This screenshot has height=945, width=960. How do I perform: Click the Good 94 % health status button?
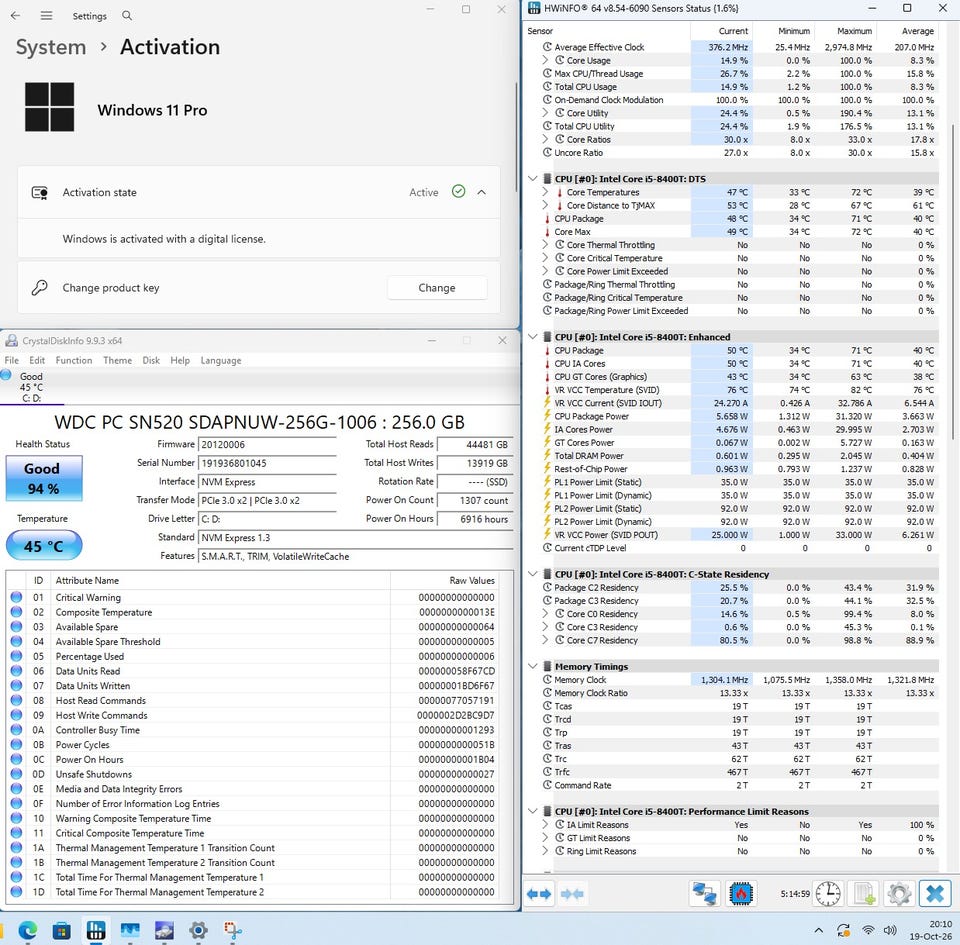pyautogui.click(x=44, y=479)
